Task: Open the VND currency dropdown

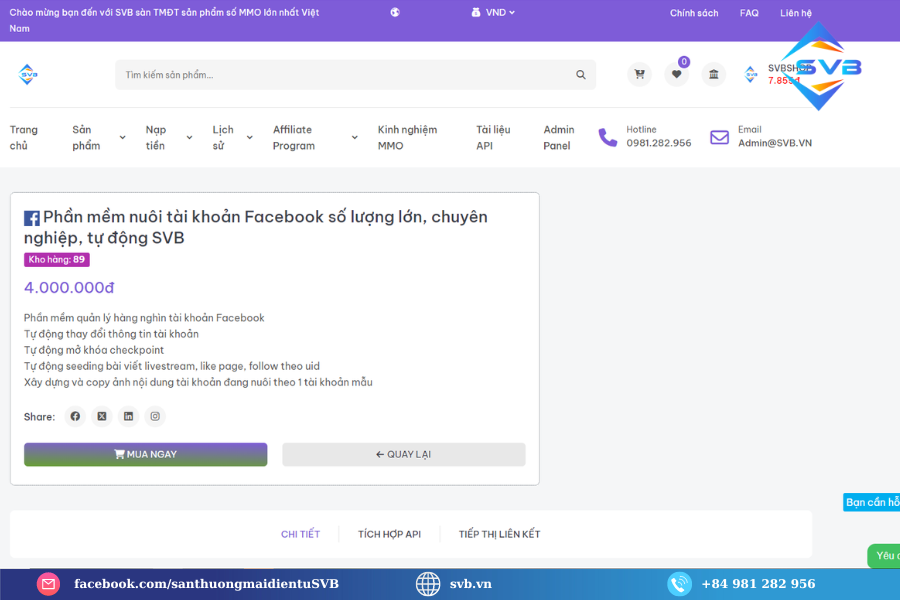Action: tap(493, 13)
